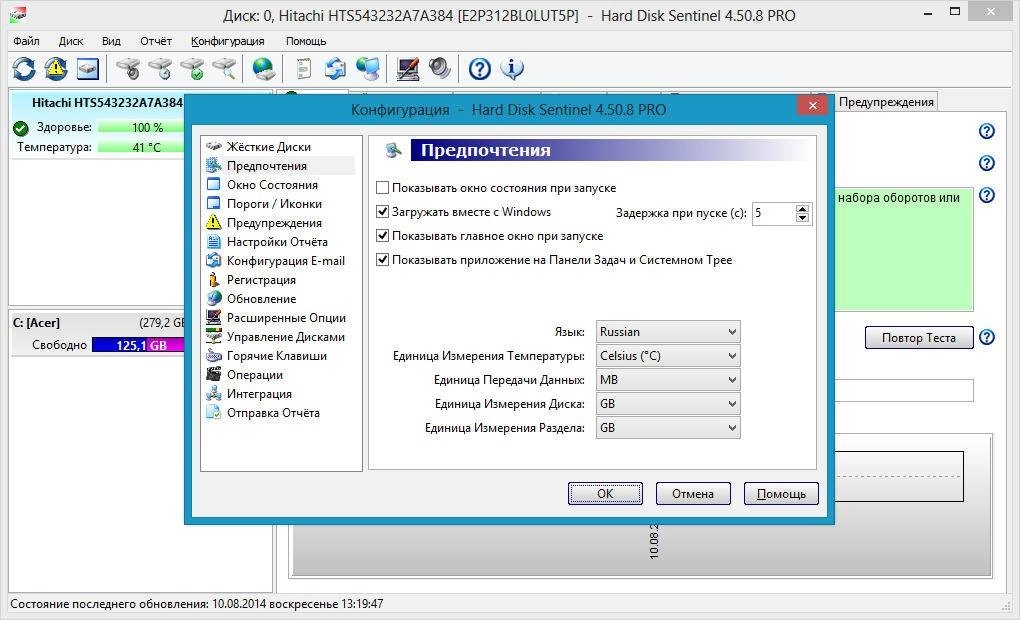Switch to Предупреждения tab in main window
This screenshot has height=620, width=1020.
point(886,101)
